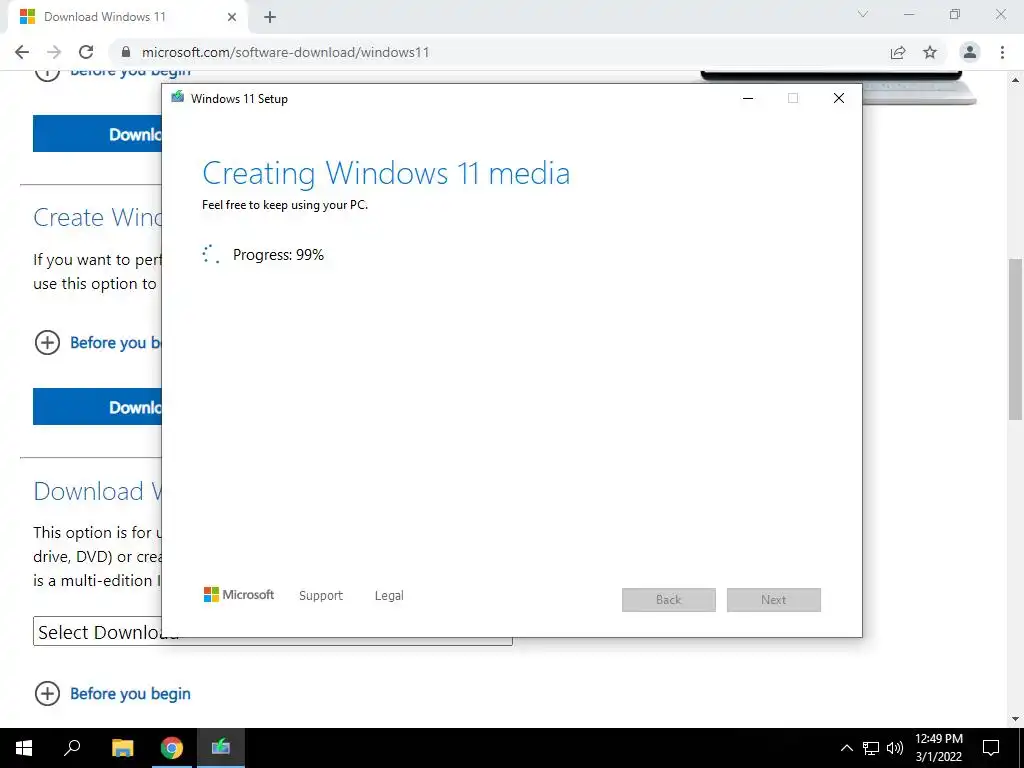
Task: Click Chrome's forward navigation arrow
Action: 54,52
